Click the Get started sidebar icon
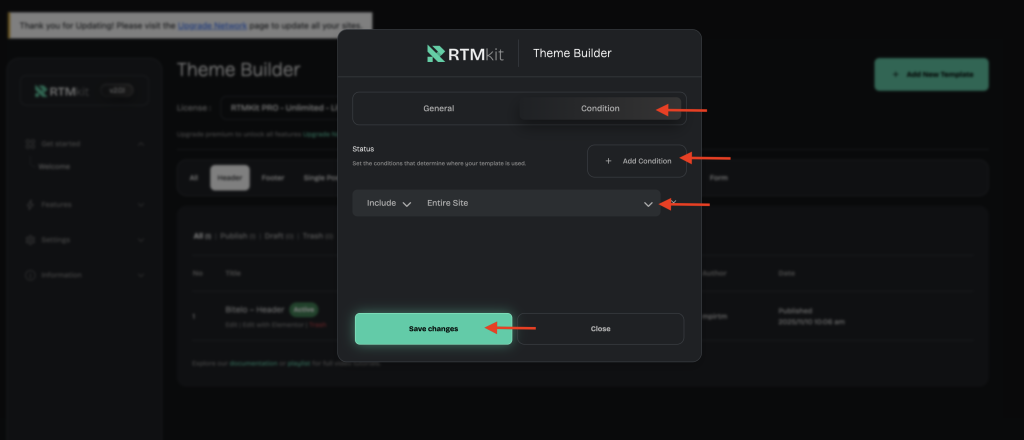The width and height of the screenshot is (1024, 440). click(29, 144)
